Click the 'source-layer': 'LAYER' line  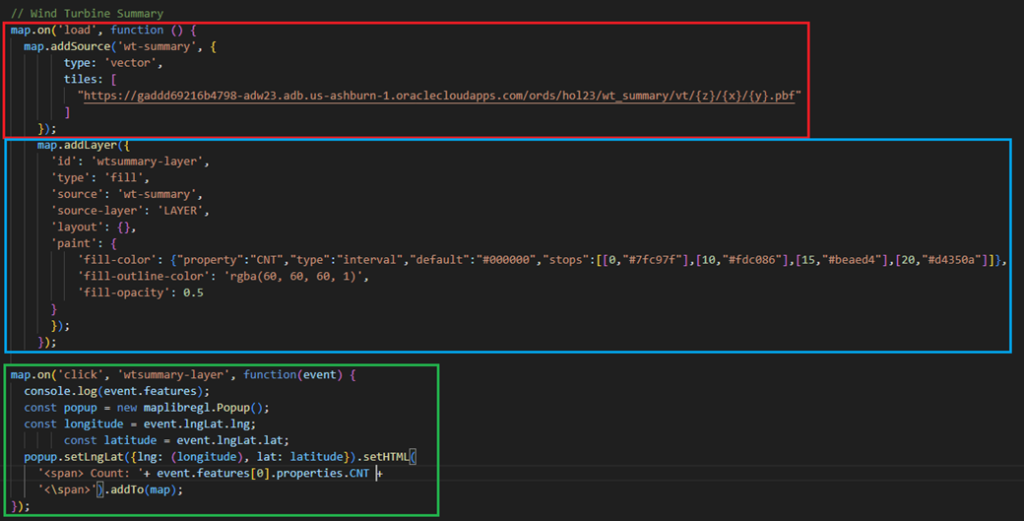pyautogui.click(x=130, y=210)
